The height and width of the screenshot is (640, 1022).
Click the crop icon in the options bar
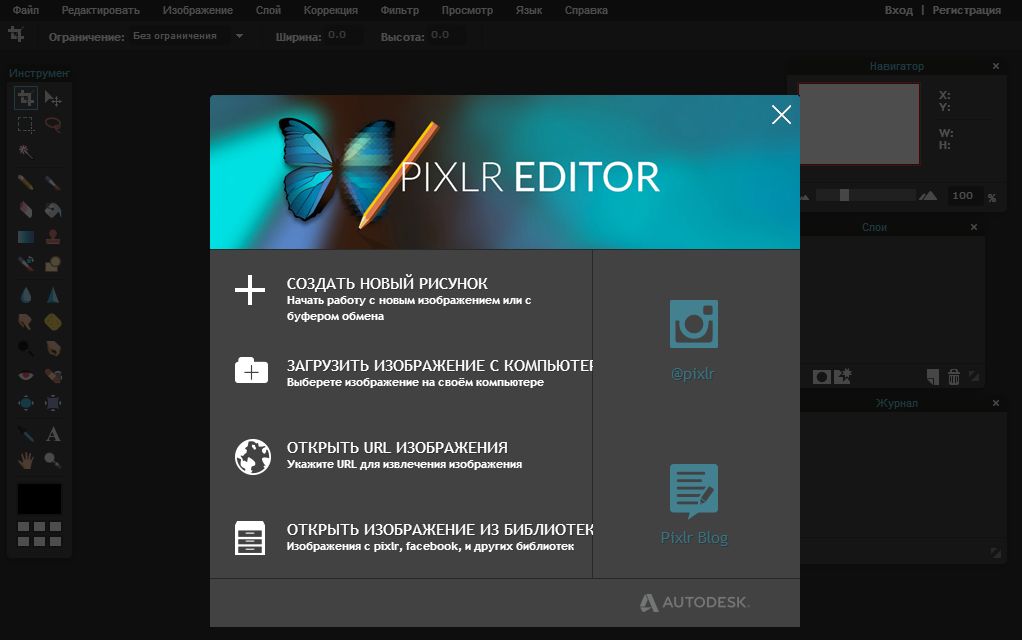click(x=16, y=35)
